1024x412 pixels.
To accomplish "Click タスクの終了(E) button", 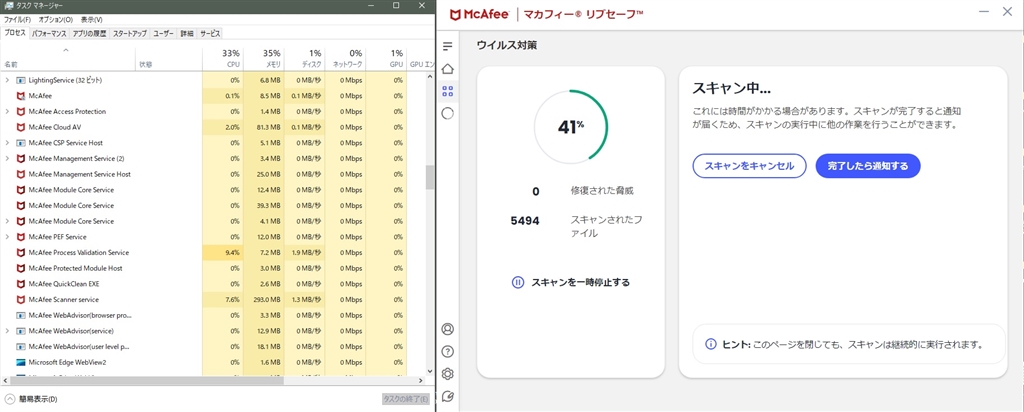I will coord(406,399).
